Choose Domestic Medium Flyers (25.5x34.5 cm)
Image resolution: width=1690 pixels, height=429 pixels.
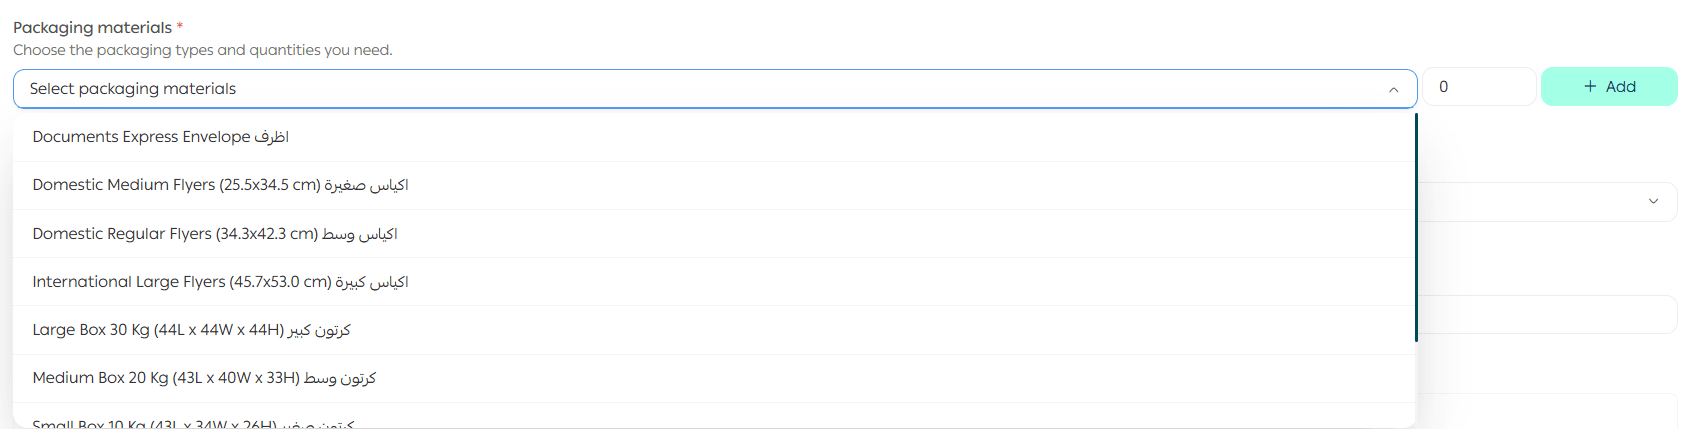tap(220, 185)
